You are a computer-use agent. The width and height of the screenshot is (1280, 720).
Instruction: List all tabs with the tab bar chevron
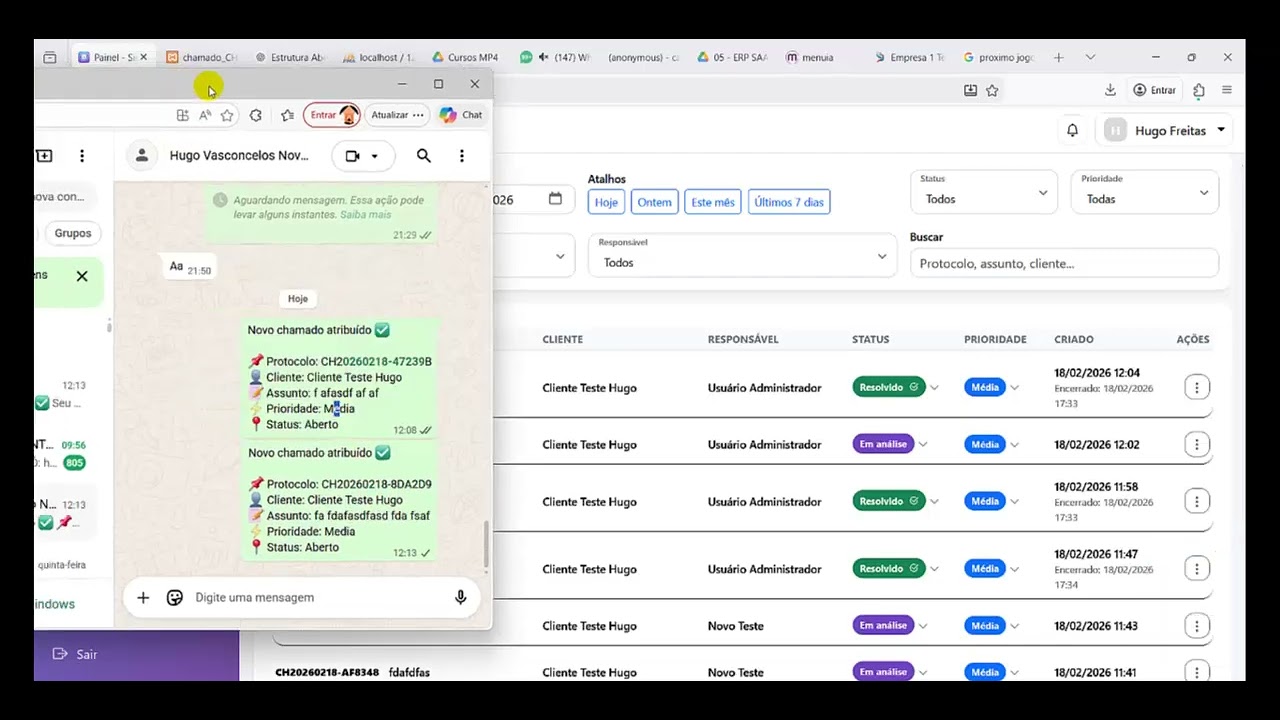[x=1090, y=57]
